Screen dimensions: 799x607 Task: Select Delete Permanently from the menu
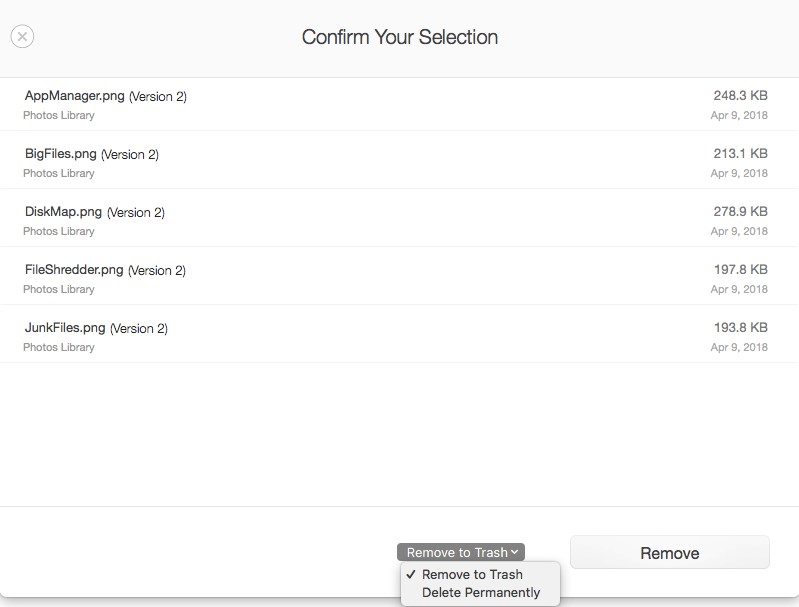pos(481,592)
